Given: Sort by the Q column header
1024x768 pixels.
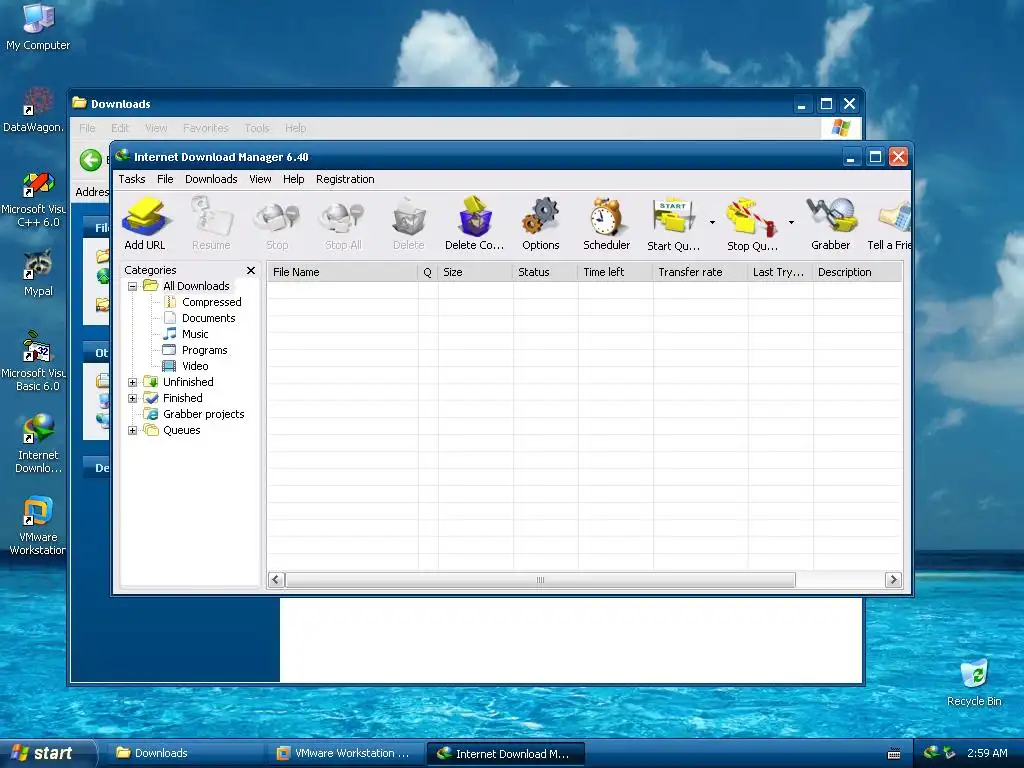Looking at the screenshot, I should click(428, 272).
